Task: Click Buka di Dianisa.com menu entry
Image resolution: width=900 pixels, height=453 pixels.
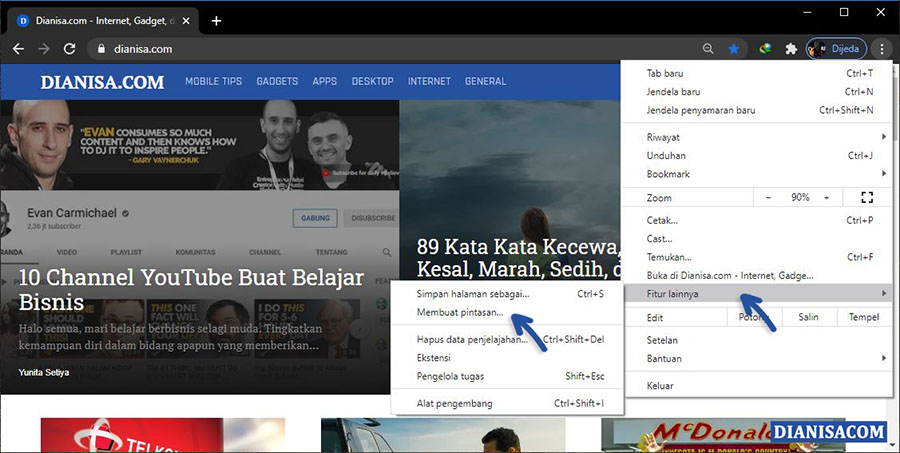Action: tap(757, 276)
